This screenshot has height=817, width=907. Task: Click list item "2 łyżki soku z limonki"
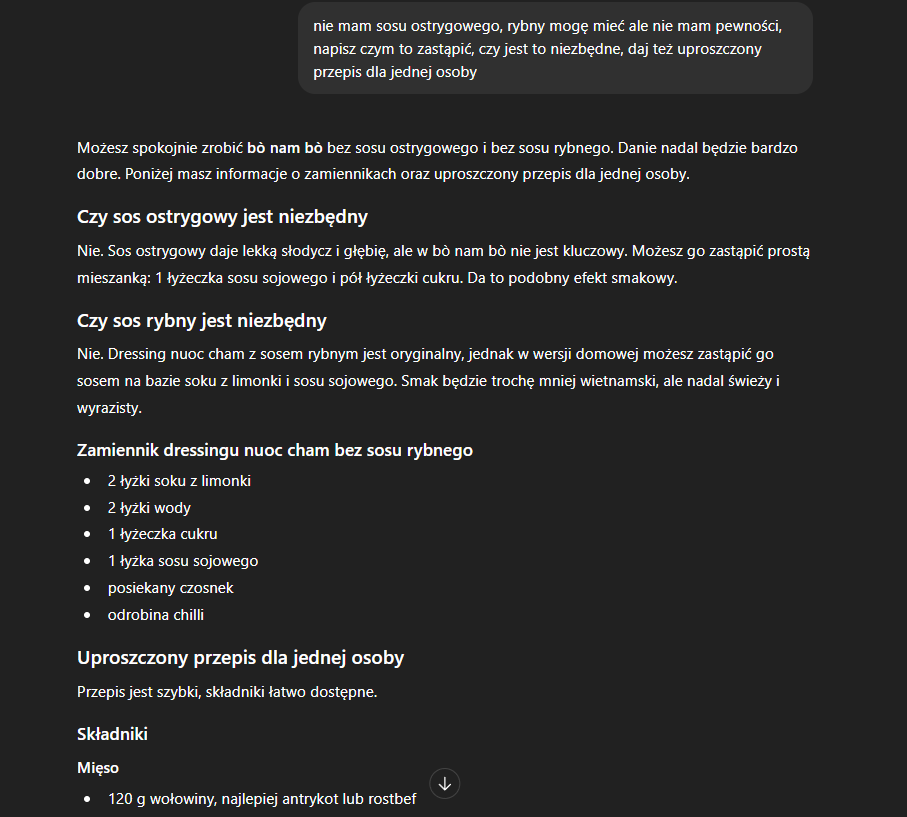[x=179, y=481]
